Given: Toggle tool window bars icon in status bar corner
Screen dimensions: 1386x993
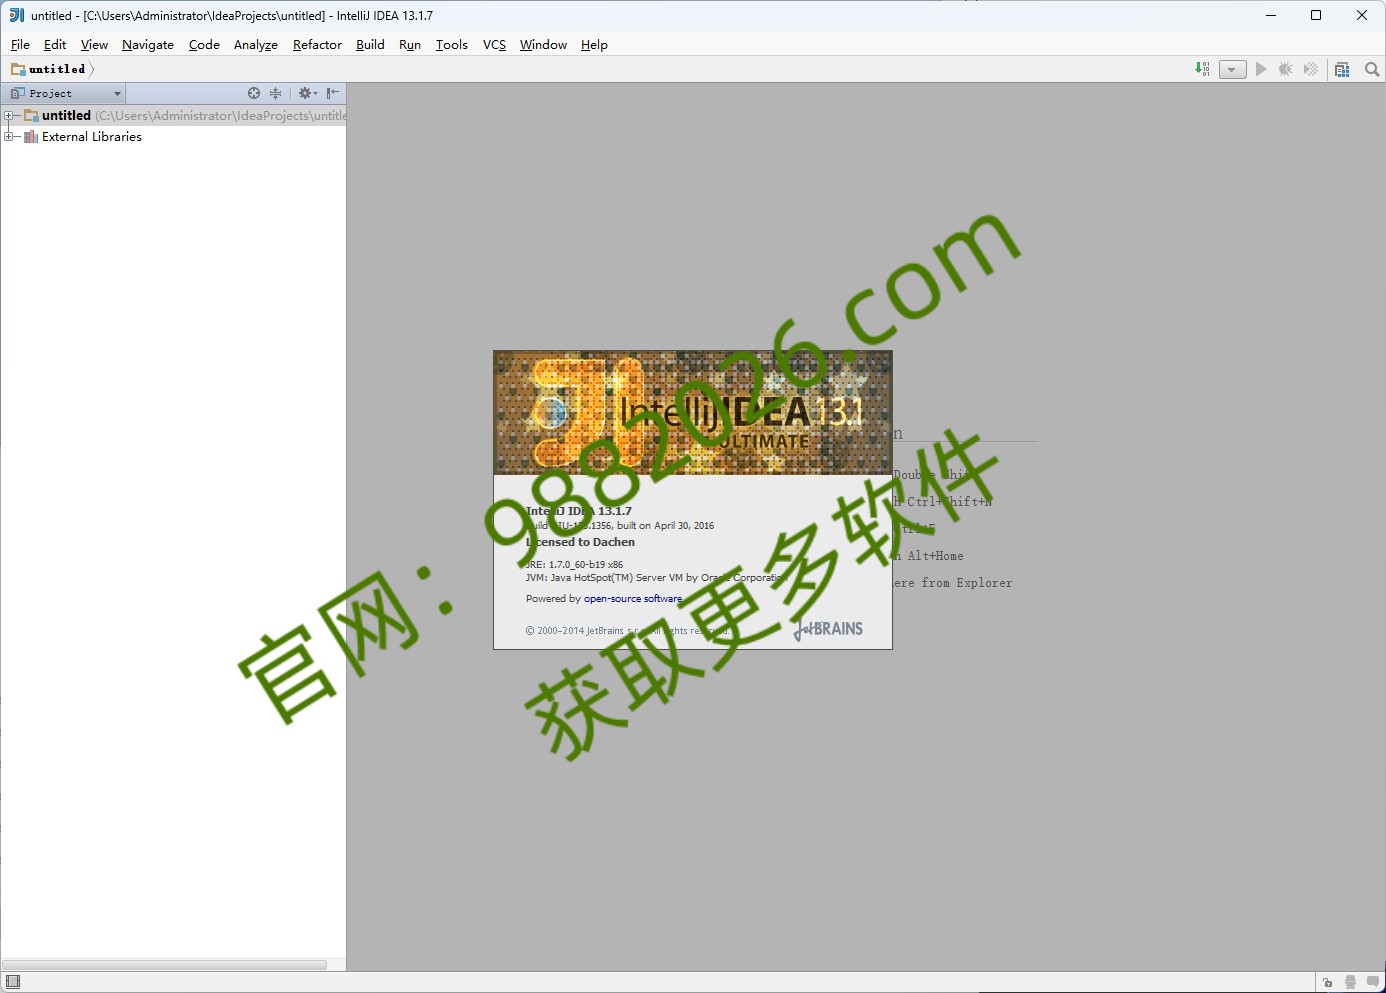Looking at the screenshot, I should (13, 982).
